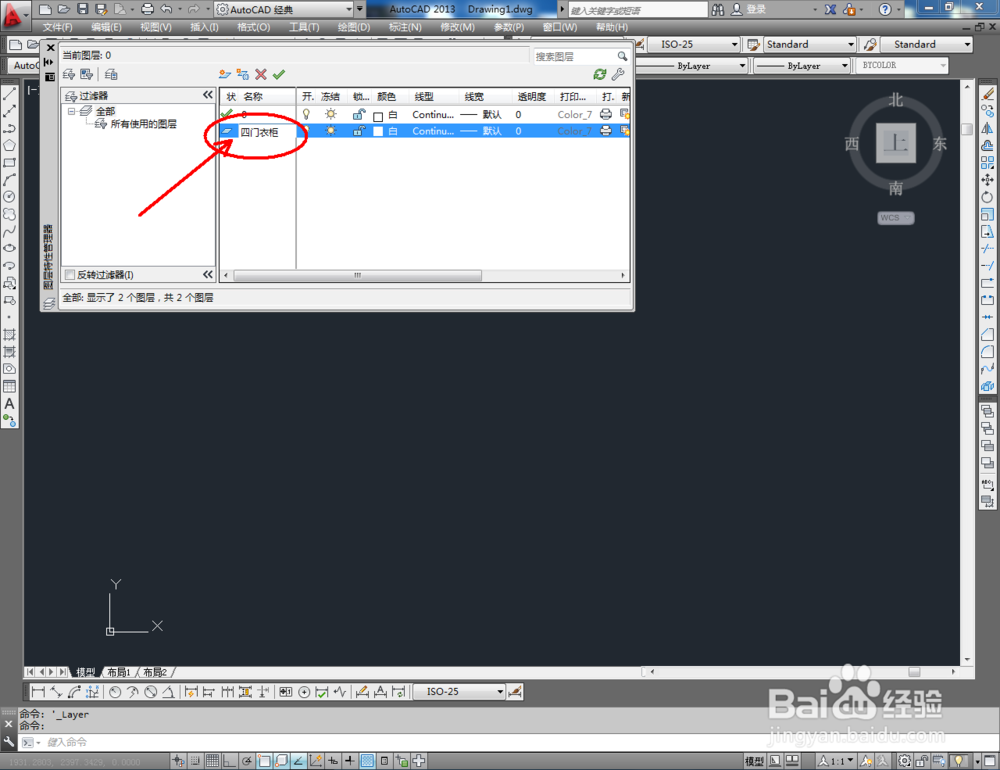Select the Hatch tool
1000x770 pixels.
point(10,334)
